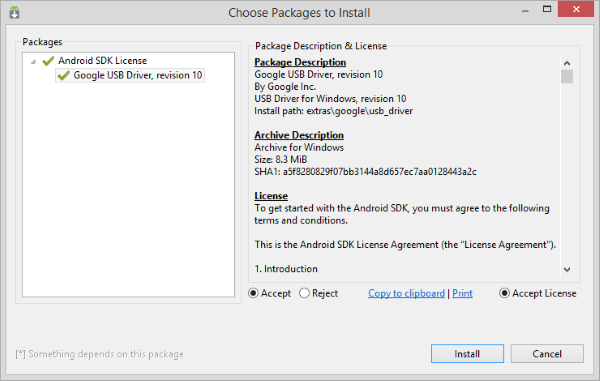The height and width of the screenshot is (381, 600).
Task: Click the license scrollbar up arrow
Action: 567,63
